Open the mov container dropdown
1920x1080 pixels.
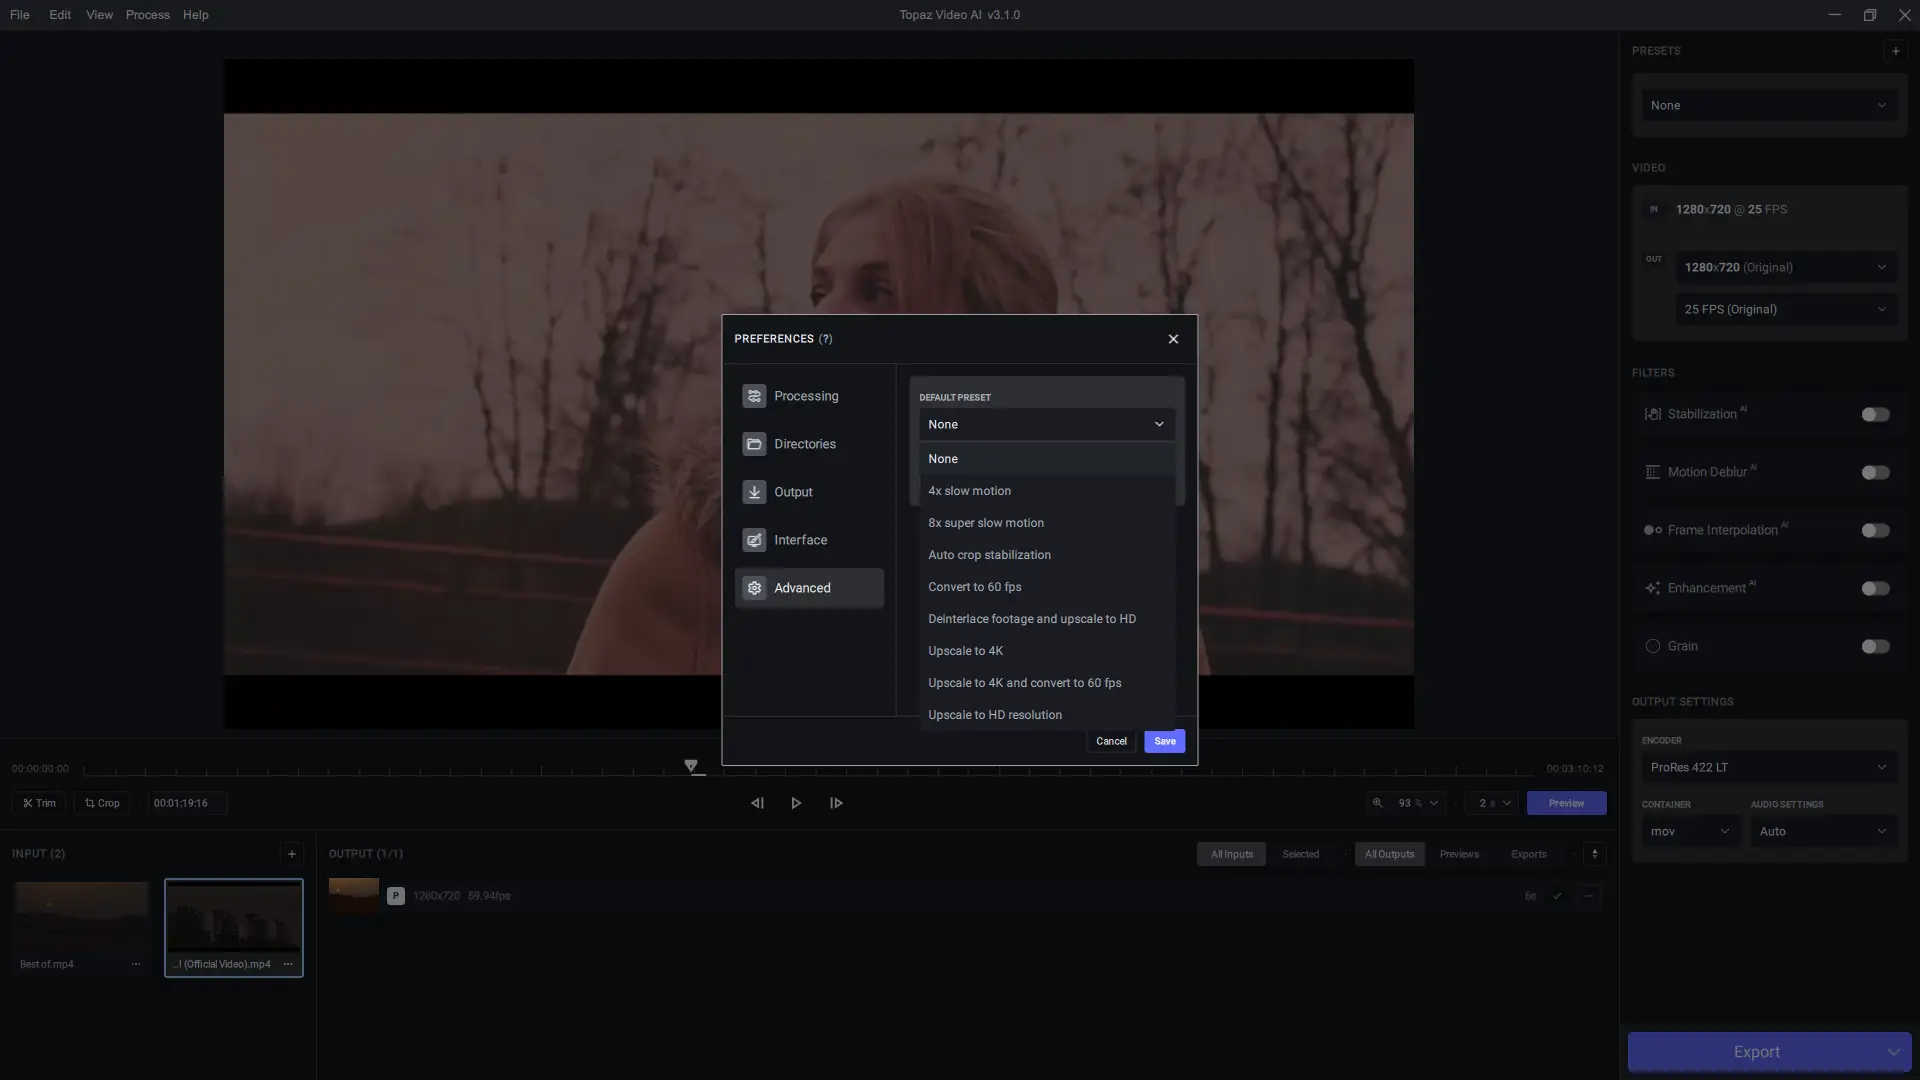click(x=1689, y=831)
